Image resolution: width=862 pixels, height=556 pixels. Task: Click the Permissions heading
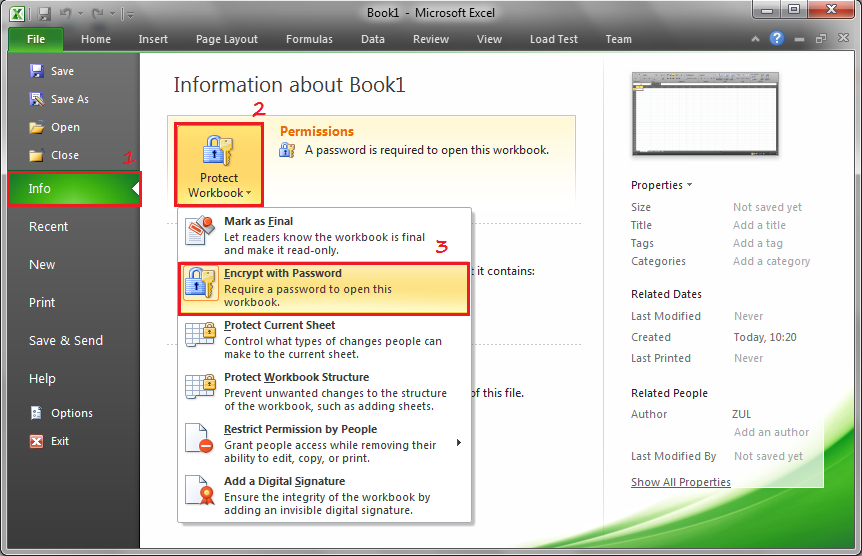click(x=317, y=131)
